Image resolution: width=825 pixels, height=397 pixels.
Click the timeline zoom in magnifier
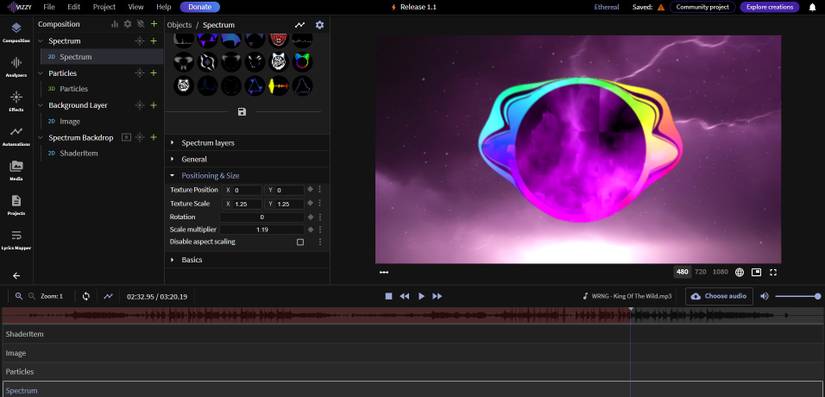tap(19, 296)
